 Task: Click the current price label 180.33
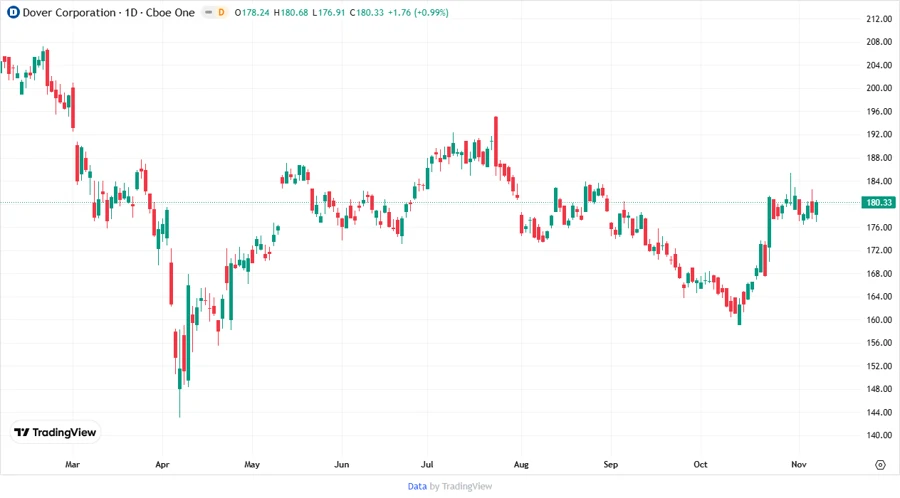[x=878, y=203]
